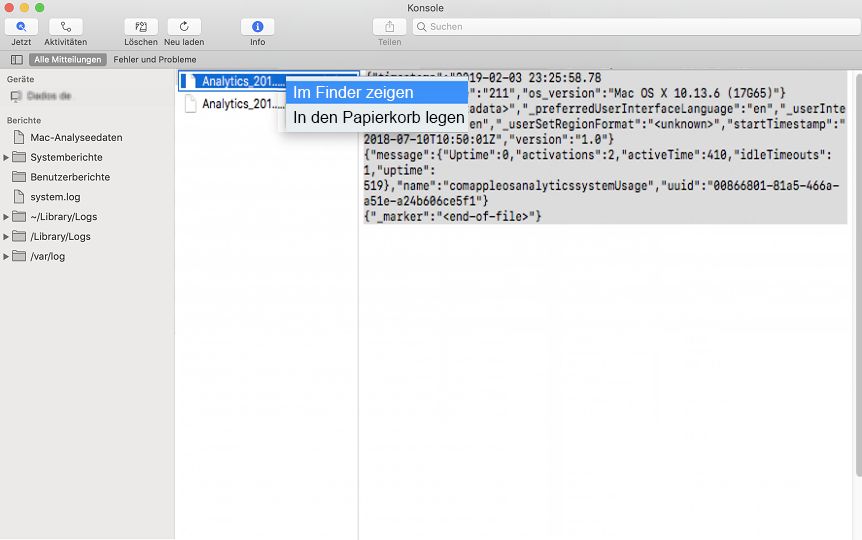862x540 pixels.
Task: Click the system.log document icon
Action: click(19, 196)
